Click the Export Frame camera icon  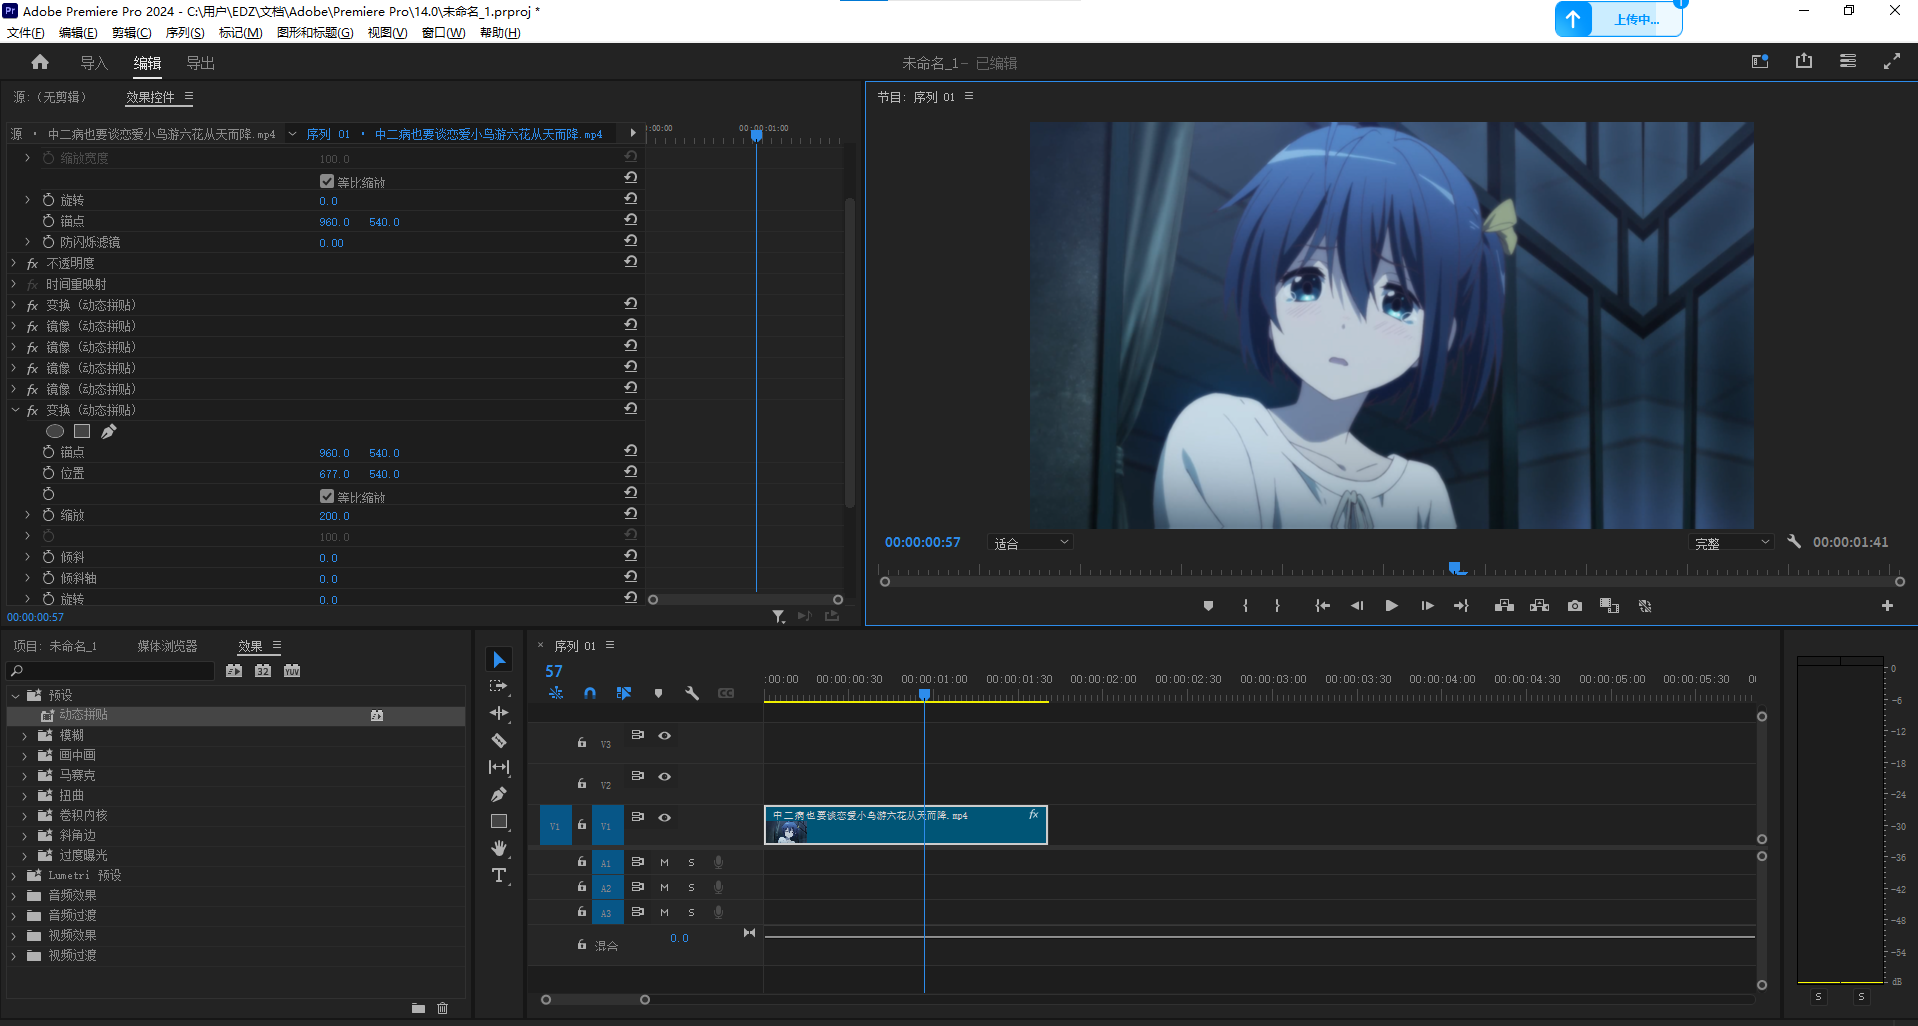[x=1575, y=606]
